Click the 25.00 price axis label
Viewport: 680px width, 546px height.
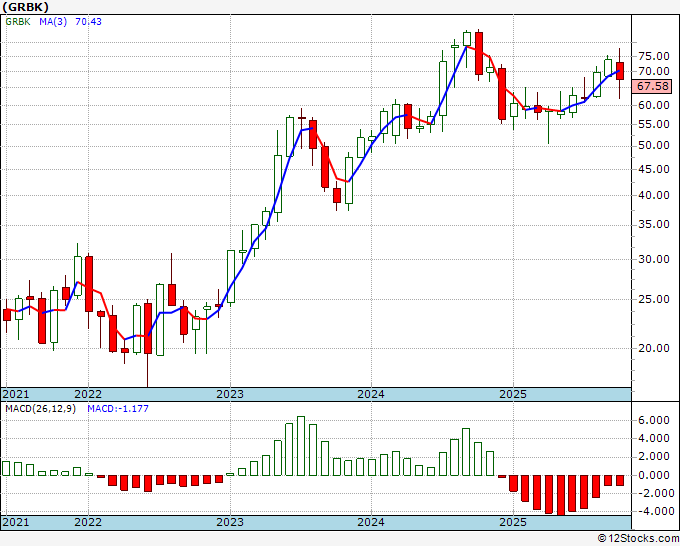[654, 299]
